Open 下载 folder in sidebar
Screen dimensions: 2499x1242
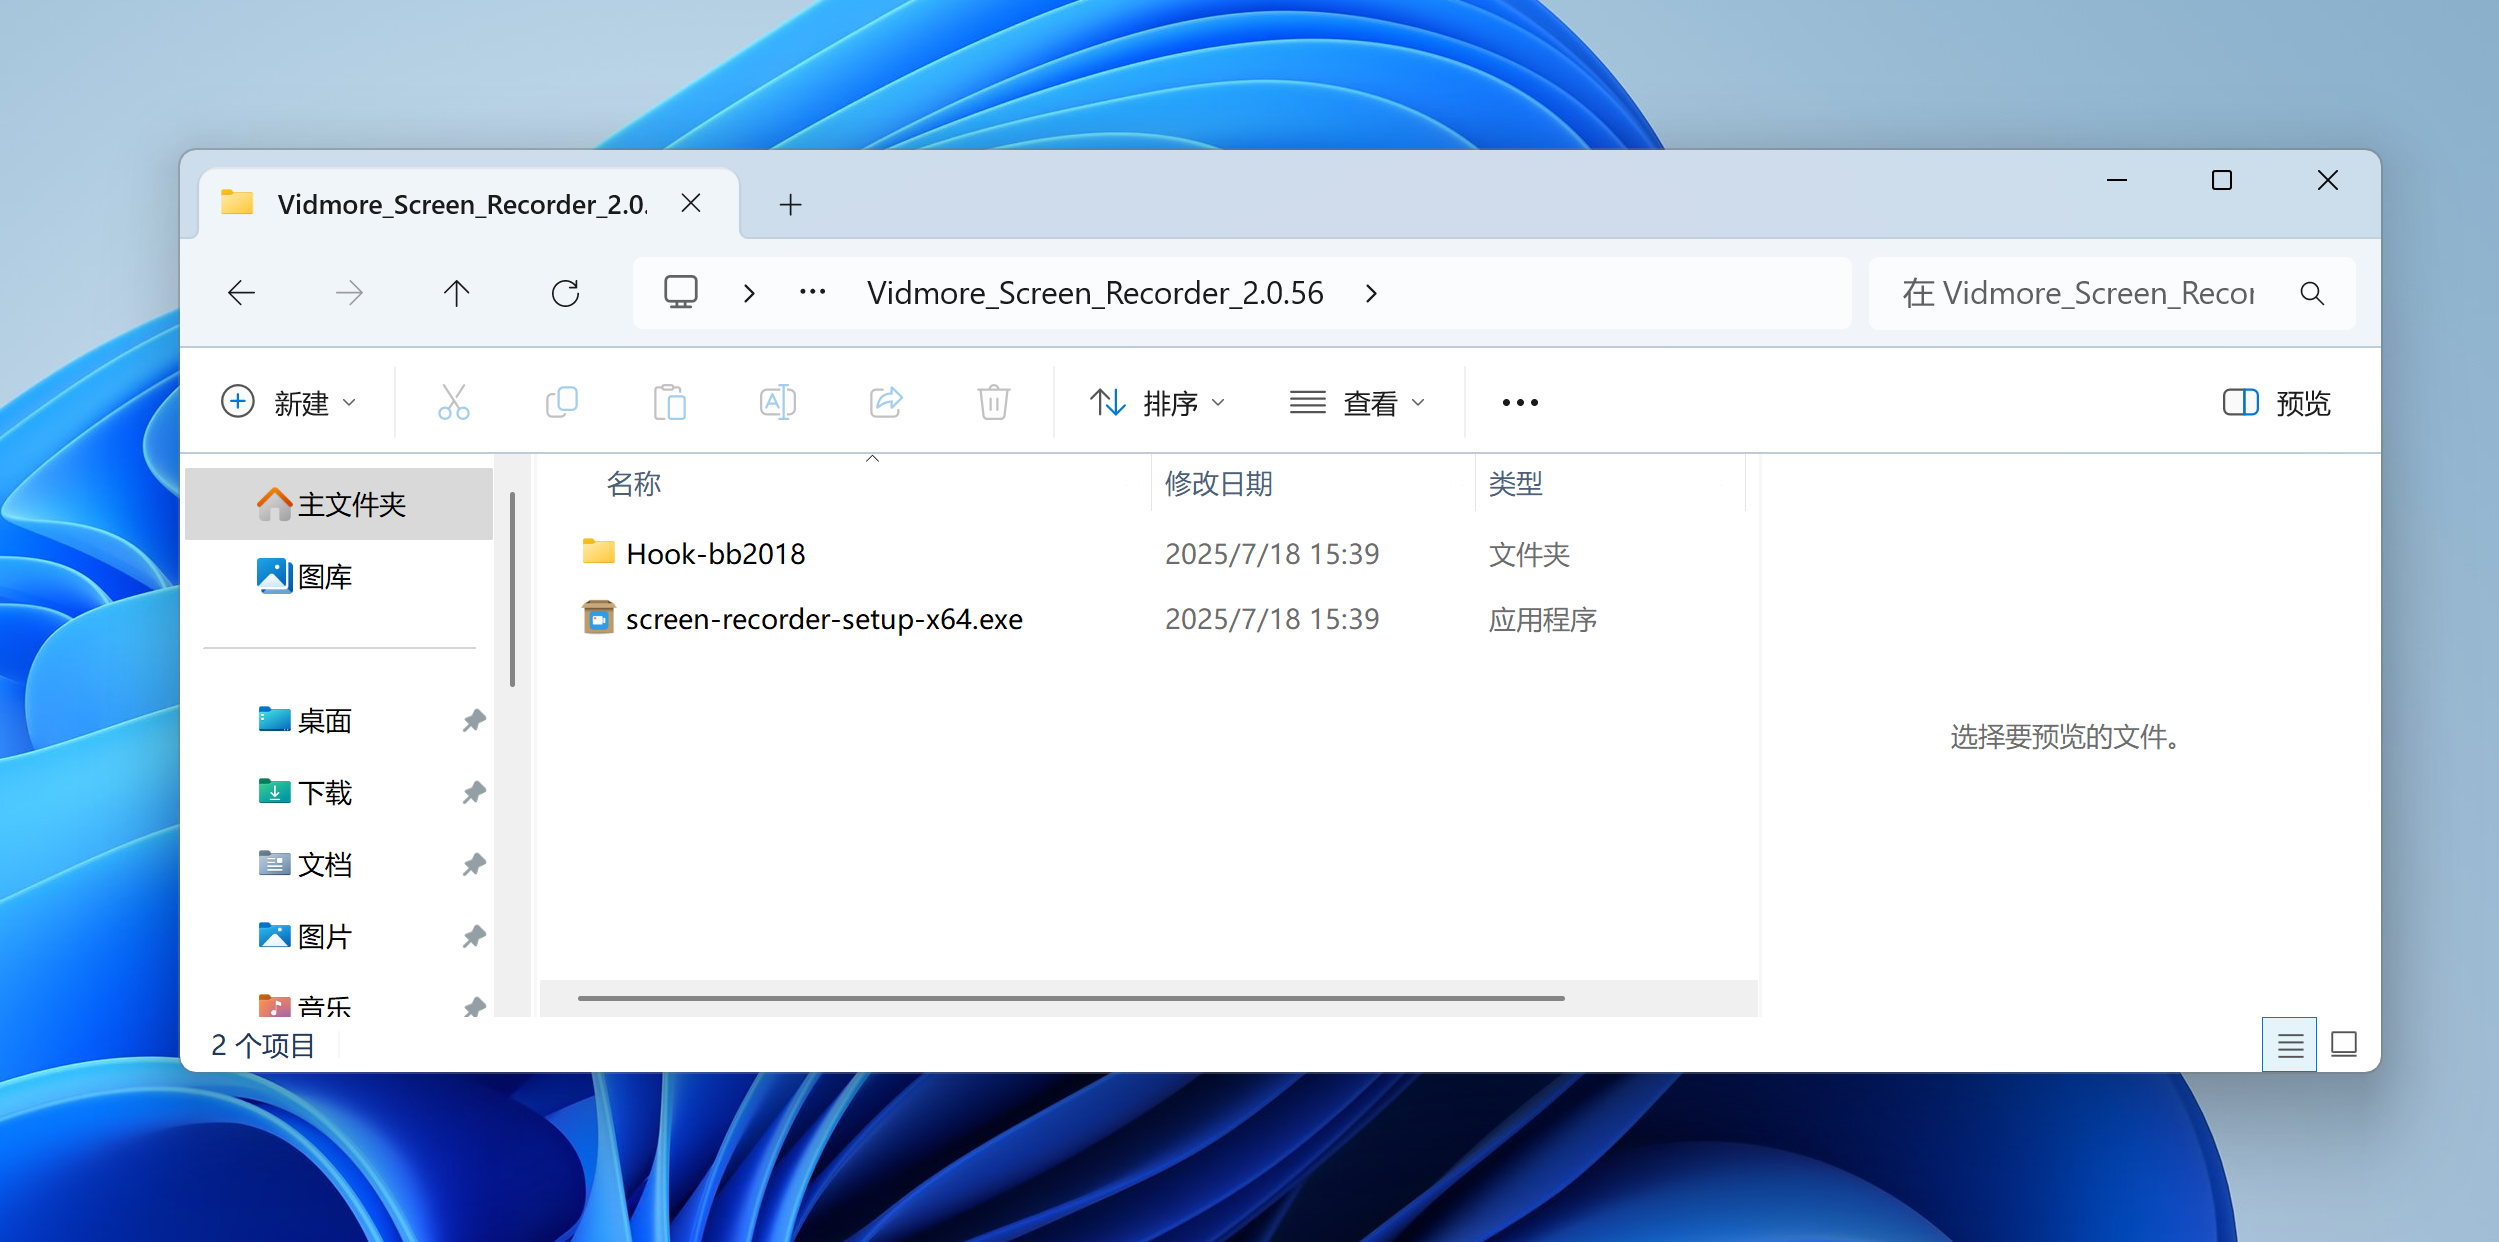tap(325, 793)
